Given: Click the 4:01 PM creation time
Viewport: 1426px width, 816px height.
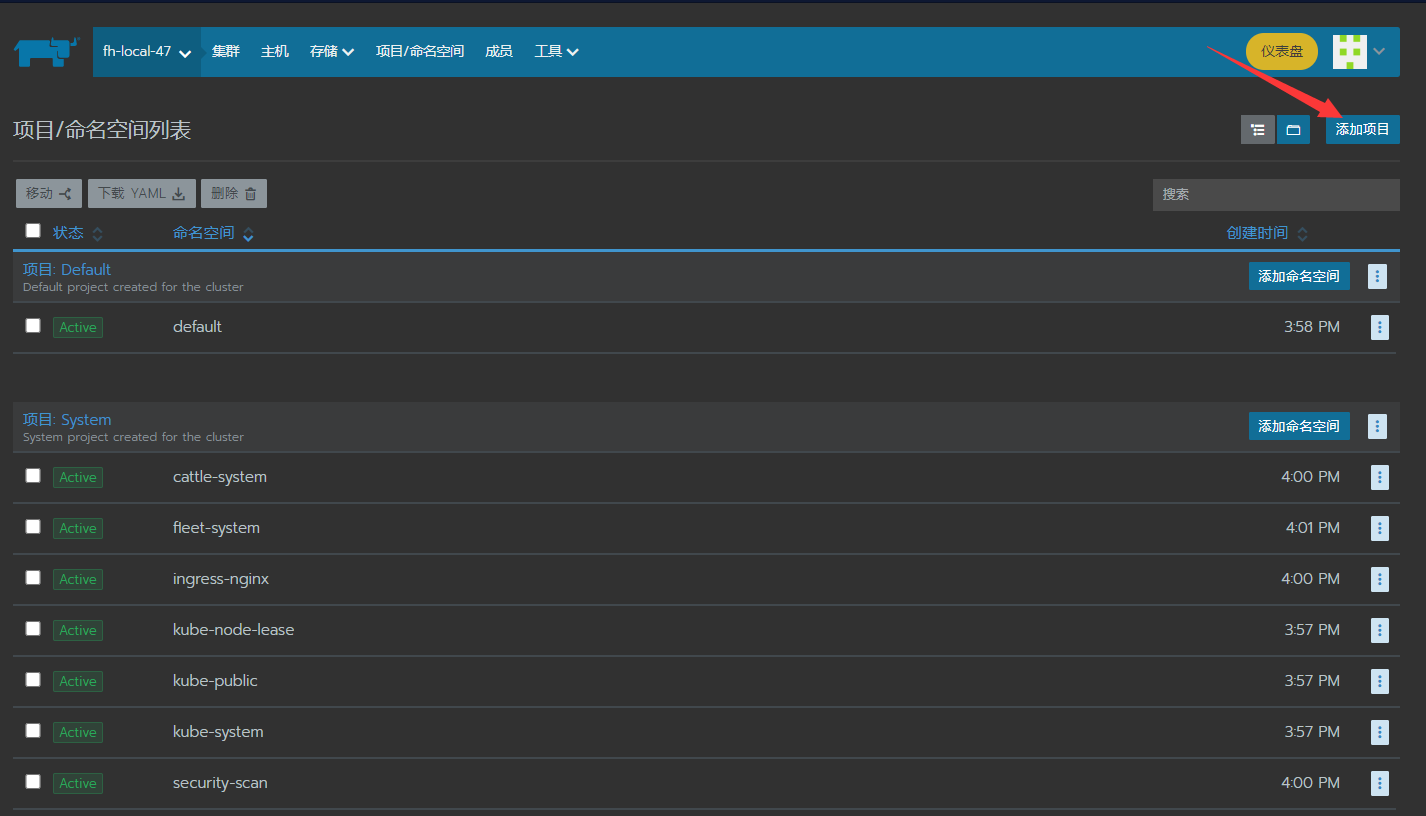Looking at the screenshot, I should 1313,528.
